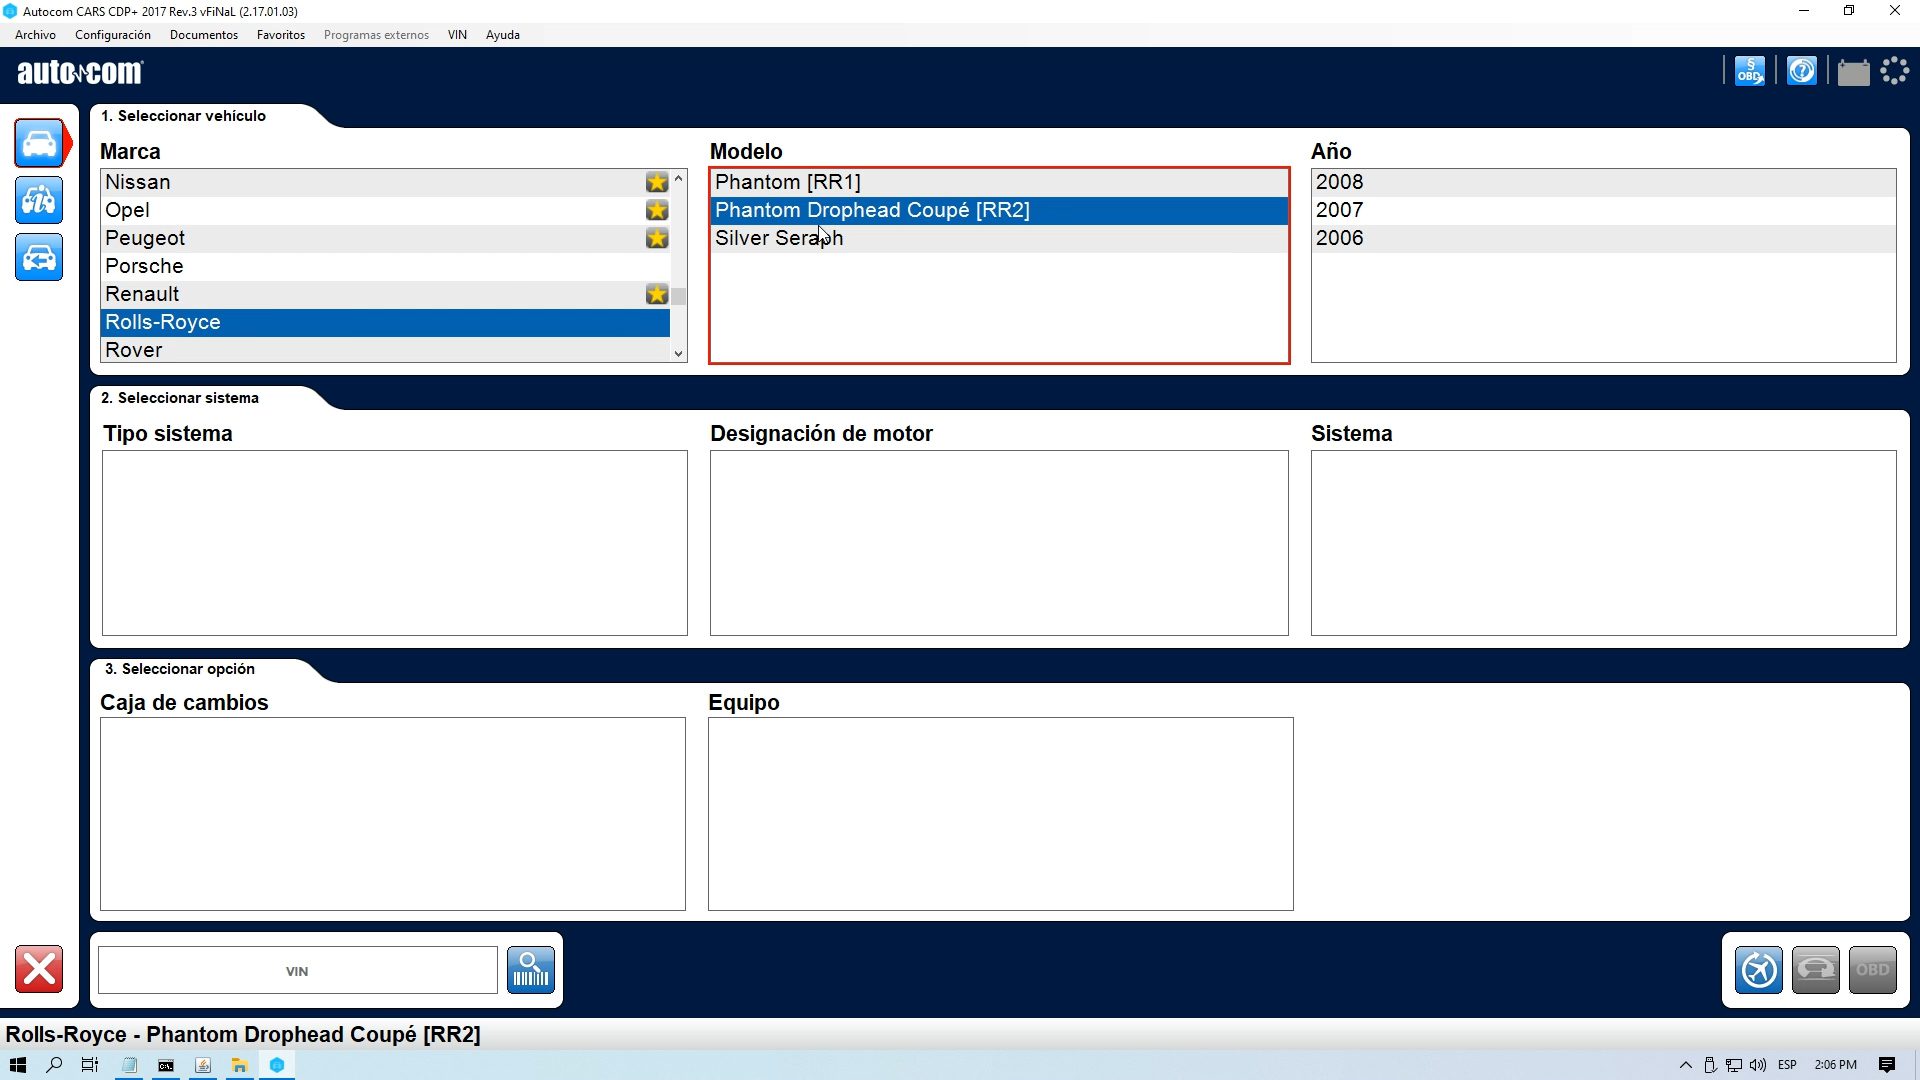1920x1080 pixels.
Task: Select the car vehicle icon in sidebar
Action: (39, 144)
